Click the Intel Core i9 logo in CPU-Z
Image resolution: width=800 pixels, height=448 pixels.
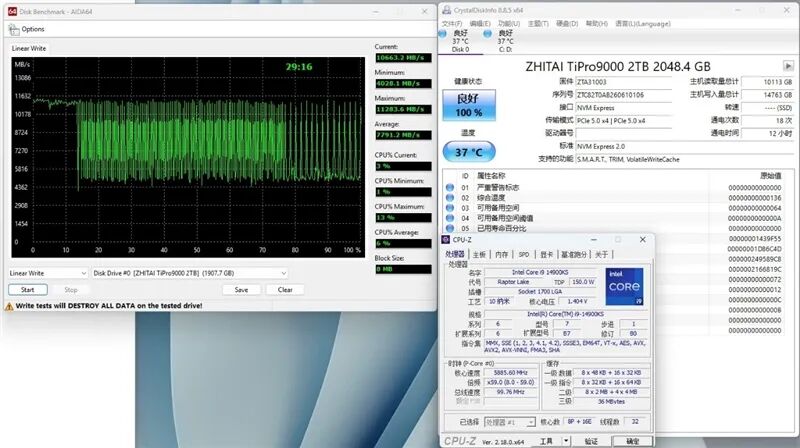624,287
